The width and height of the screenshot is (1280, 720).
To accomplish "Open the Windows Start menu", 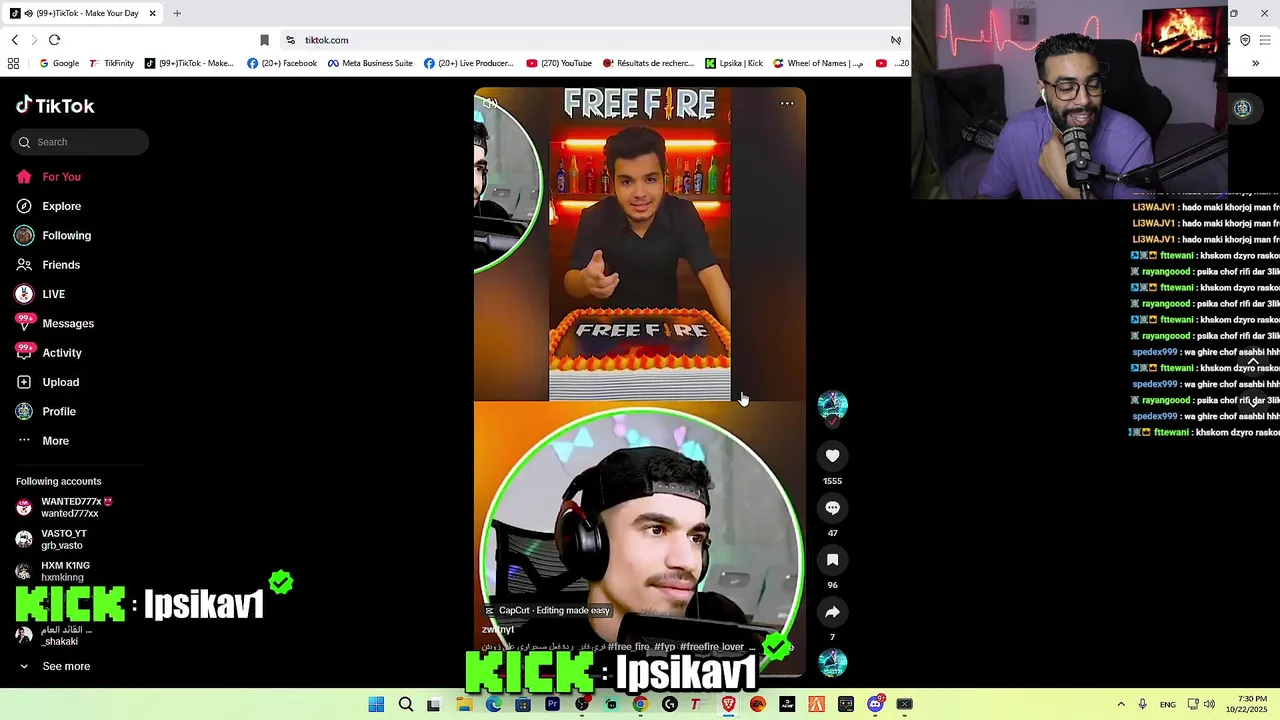I will click(x=376, y=704).
